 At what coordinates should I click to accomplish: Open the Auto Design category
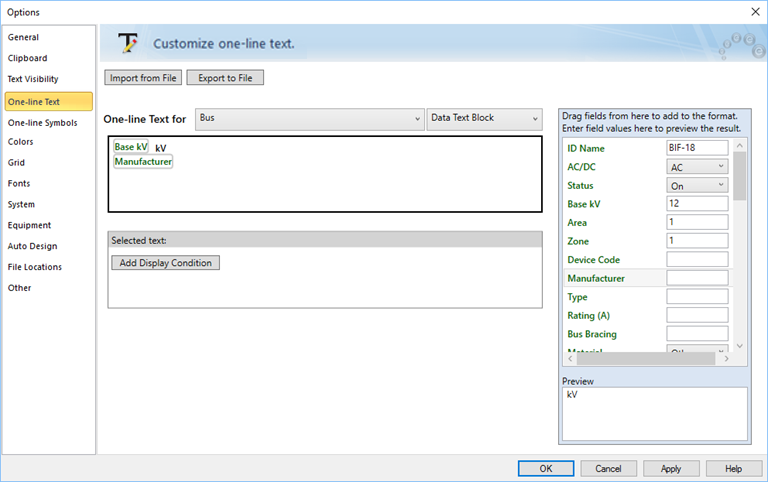tap(32, 246)
